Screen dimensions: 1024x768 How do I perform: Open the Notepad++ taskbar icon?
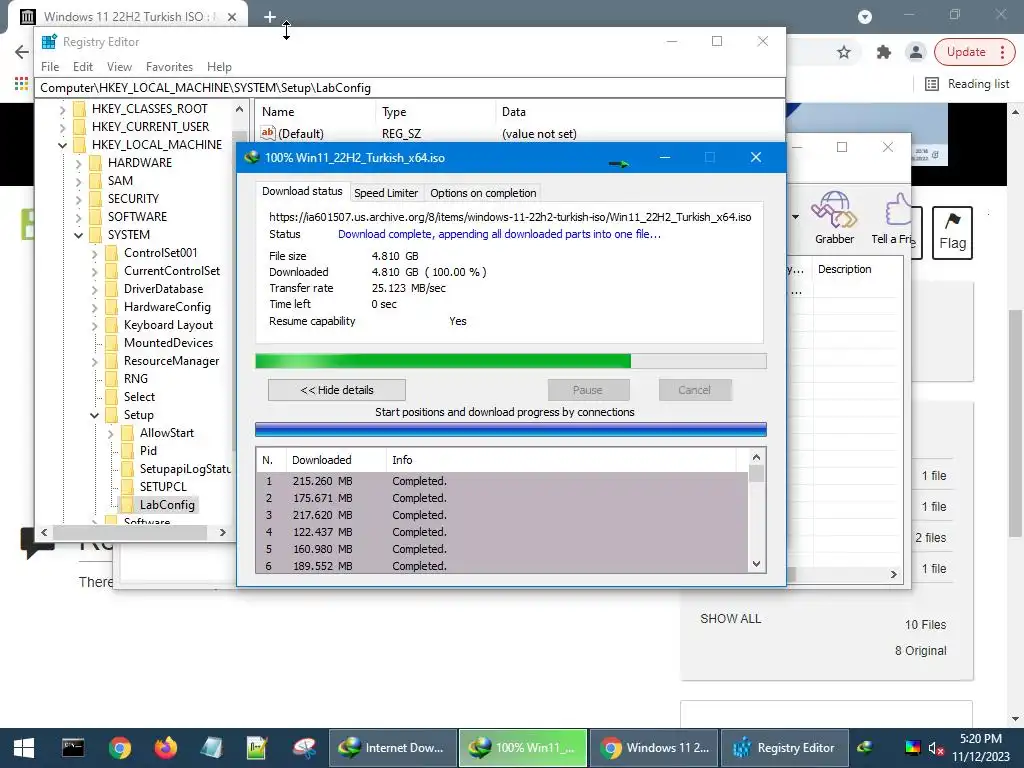click(257, 748)
